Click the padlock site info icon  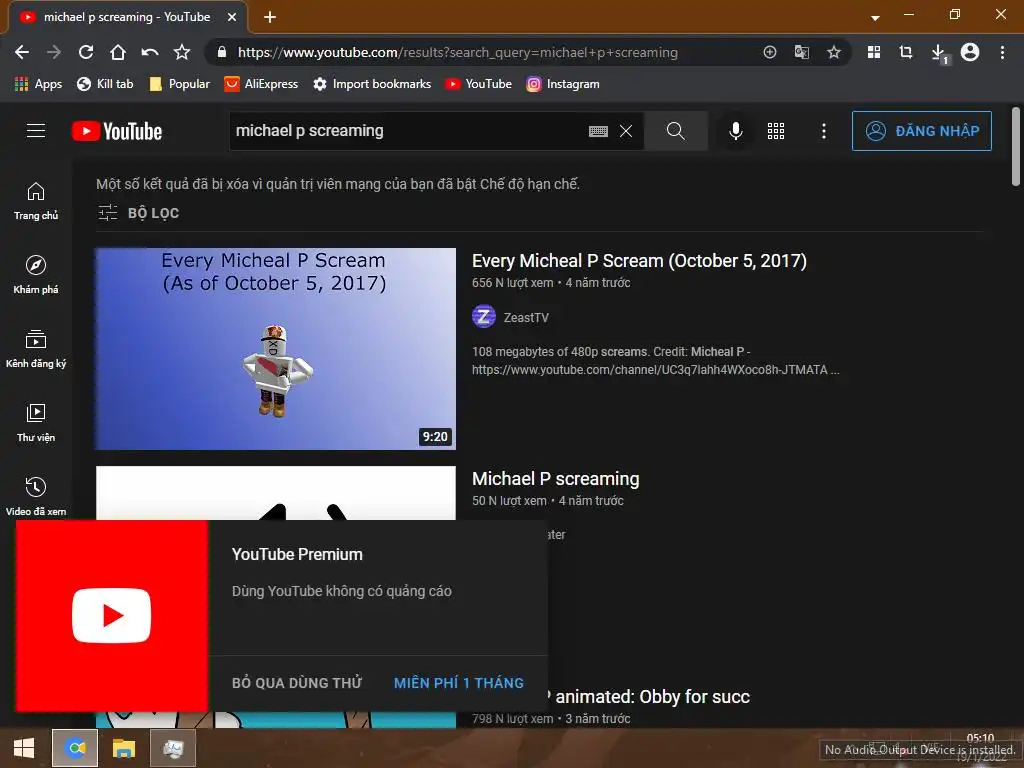coord(221,52)
